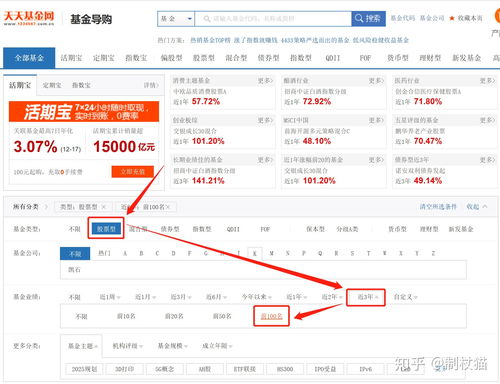Click 更多 for 酿酒行业
This screenshot has height=384, width=500.
(376, 81)
